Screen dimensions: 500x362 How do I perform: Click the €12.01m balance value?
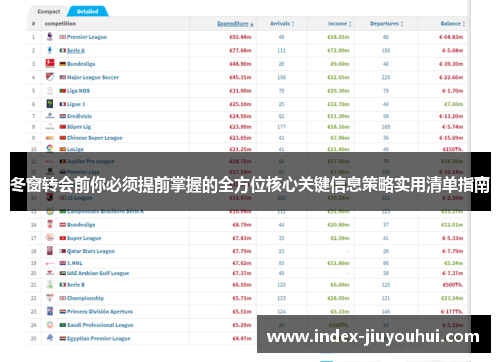(x=452, y=225)
